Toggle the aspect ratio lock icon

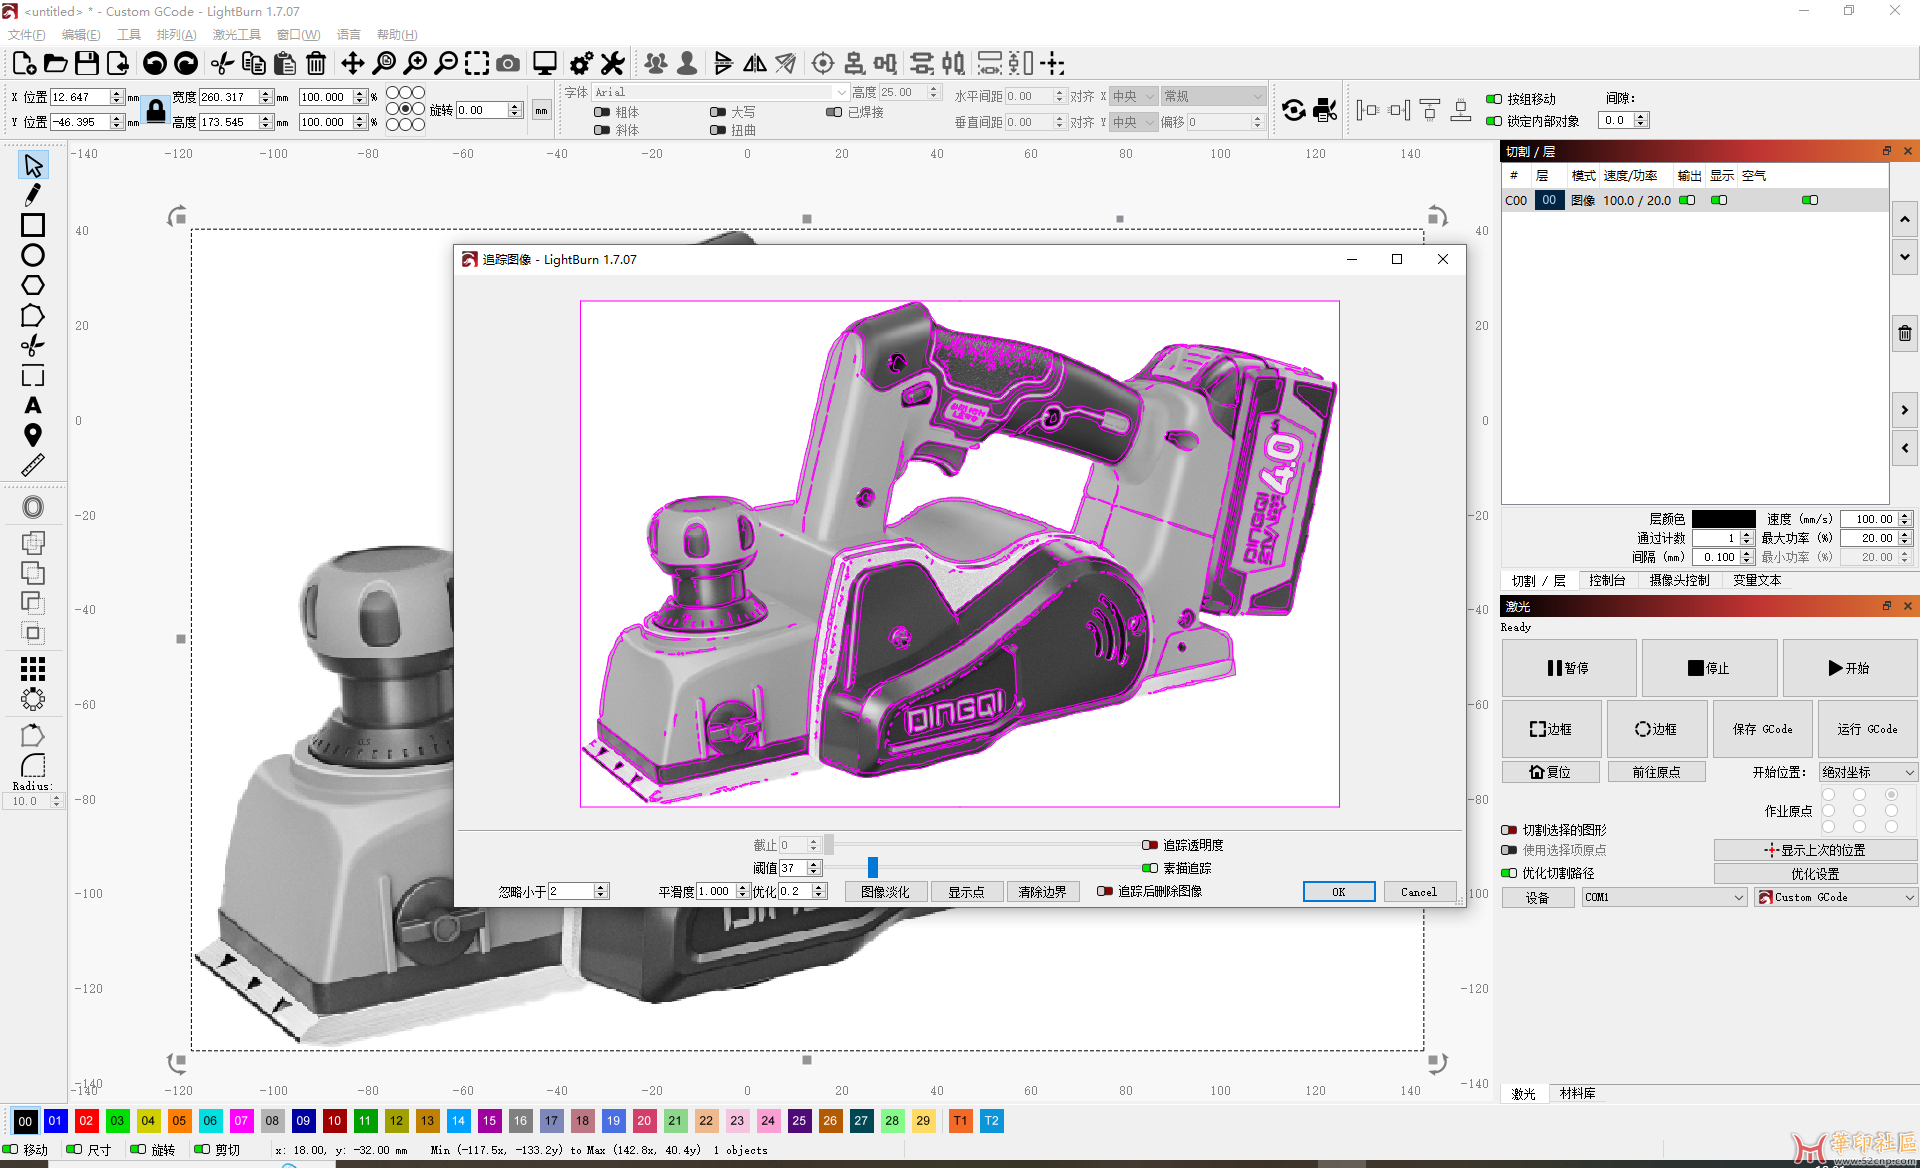[156, 110]
